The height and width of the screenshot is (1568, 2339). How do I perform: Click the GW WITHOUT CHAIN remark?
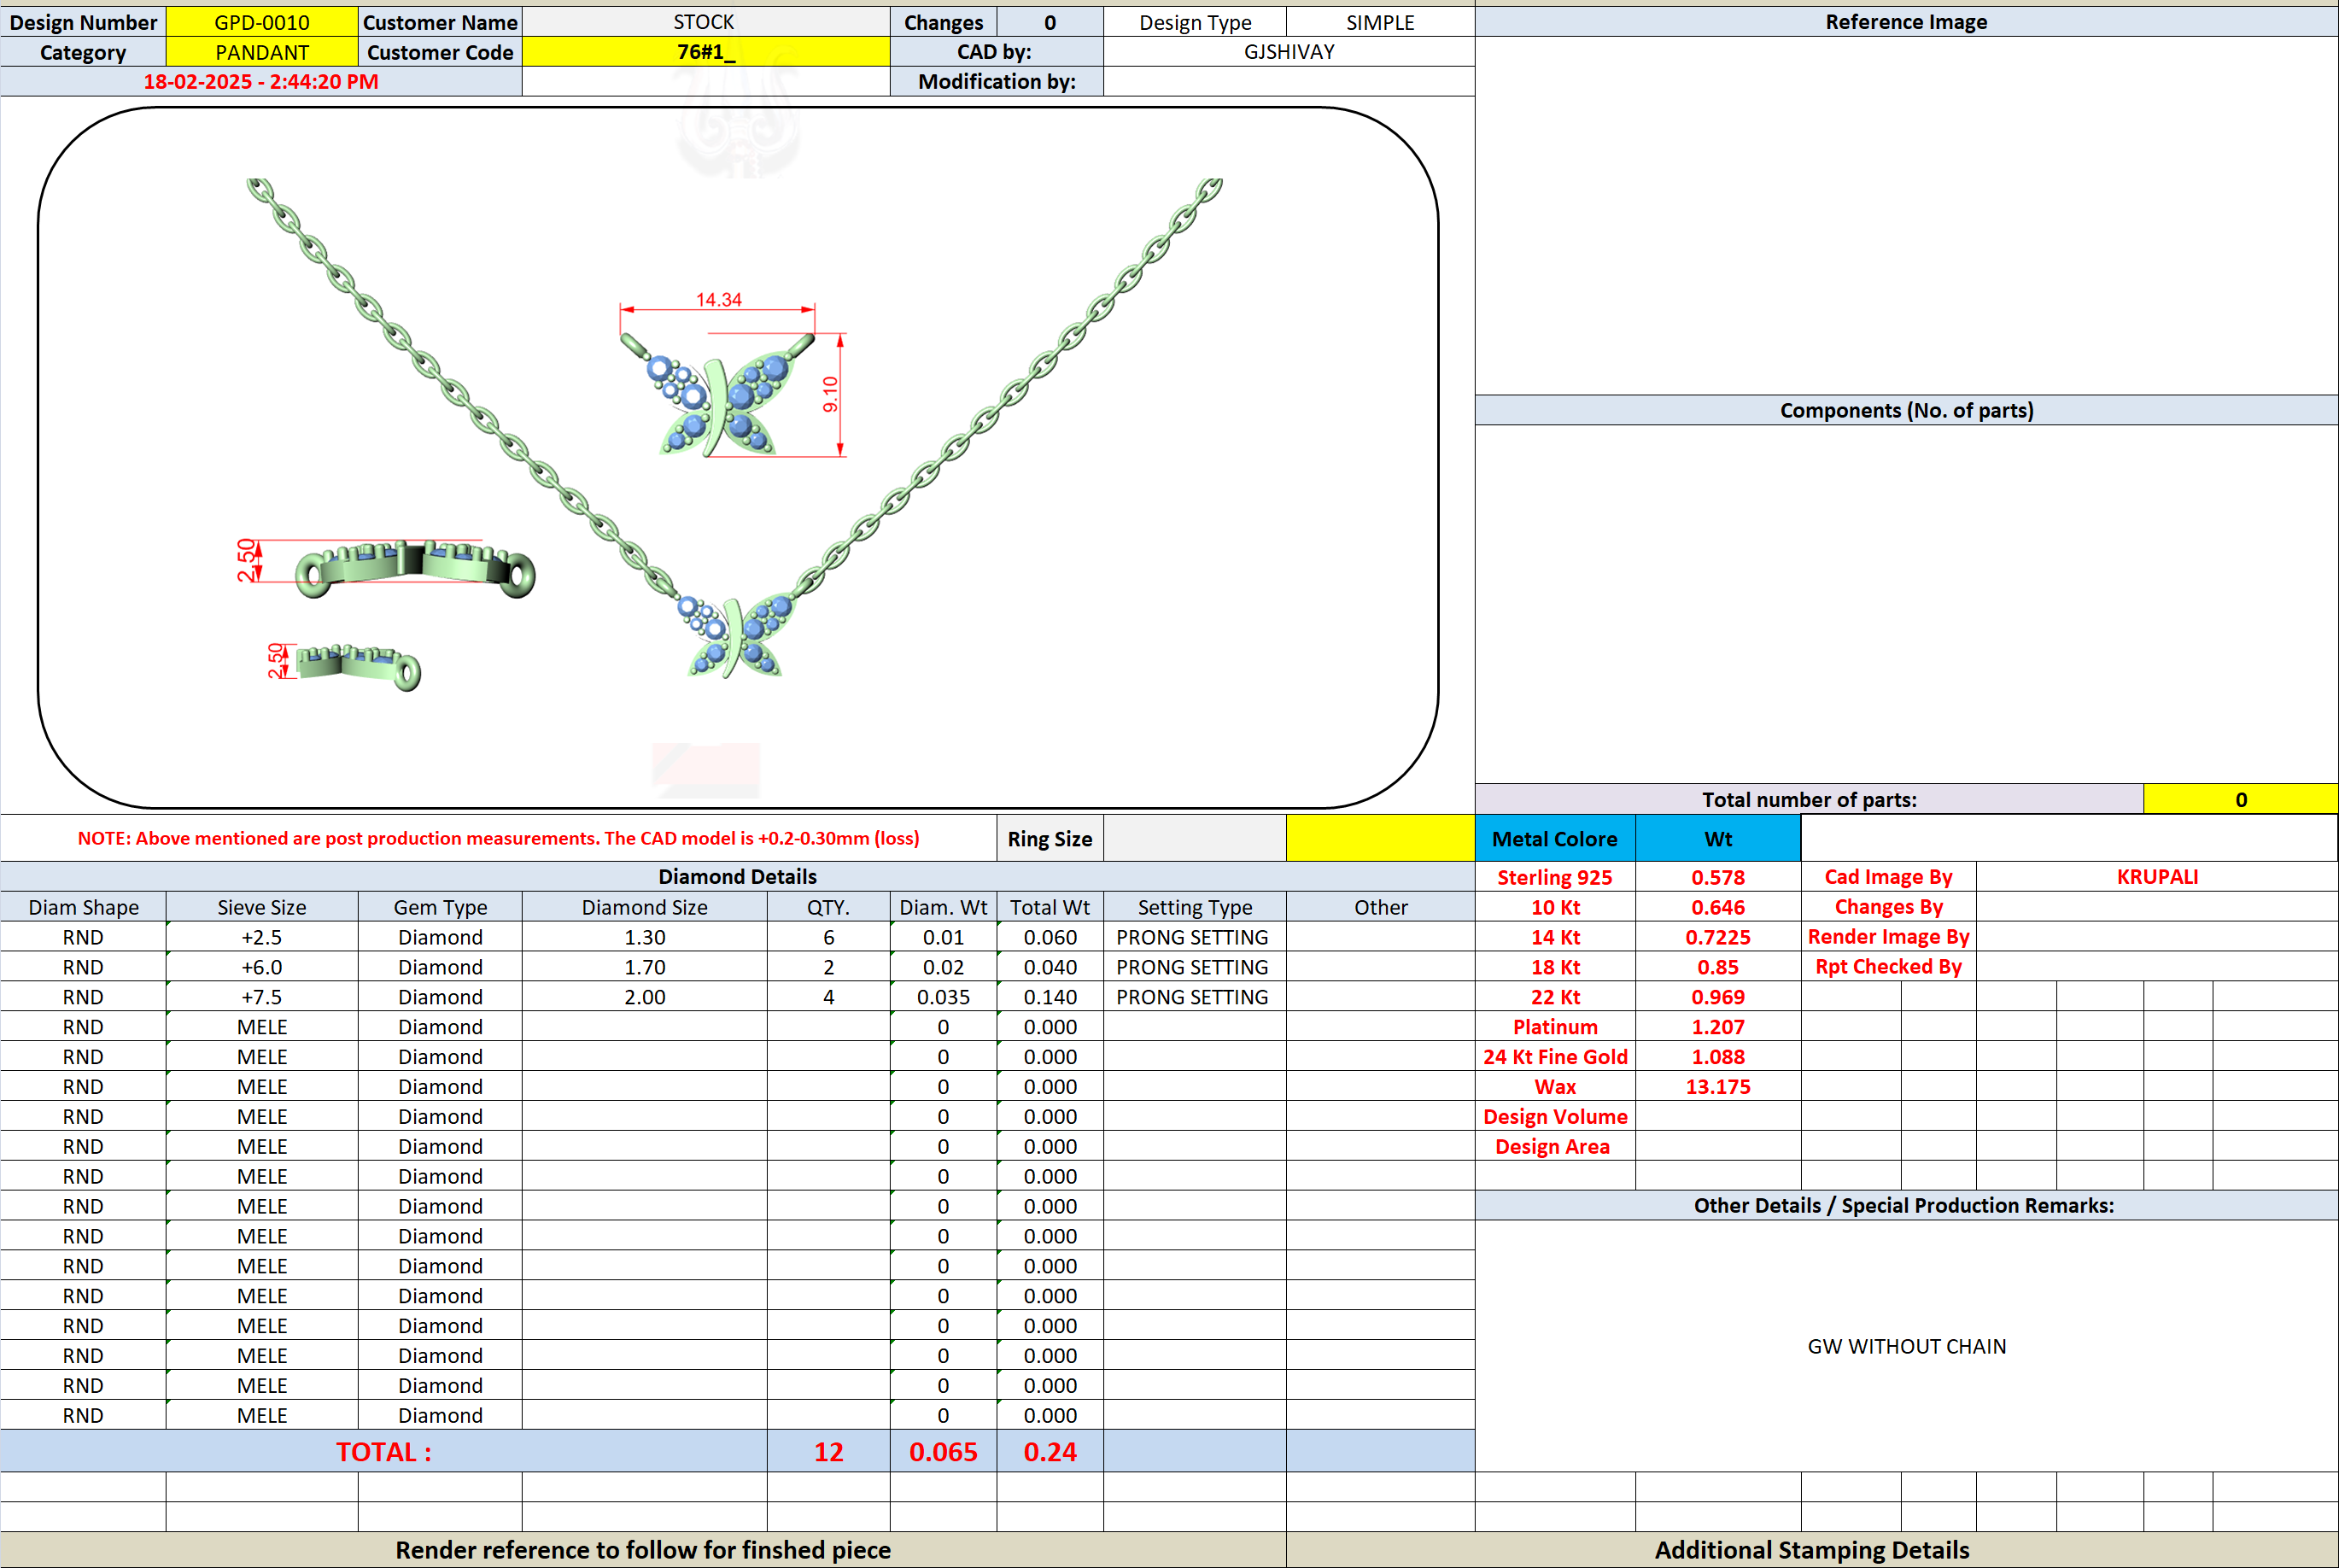(x=1906, y=1347)
